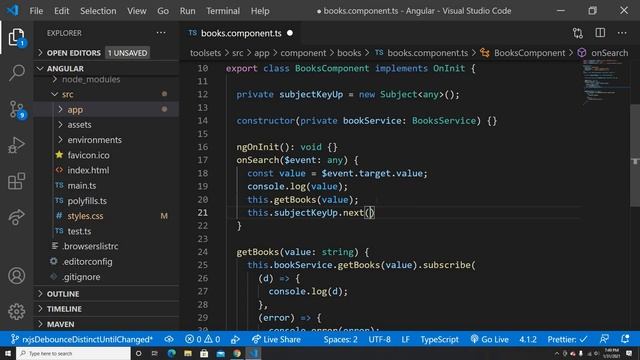Click the Prettier status indicator
This screenshot has width=640, height=360.
click(567, 339)
